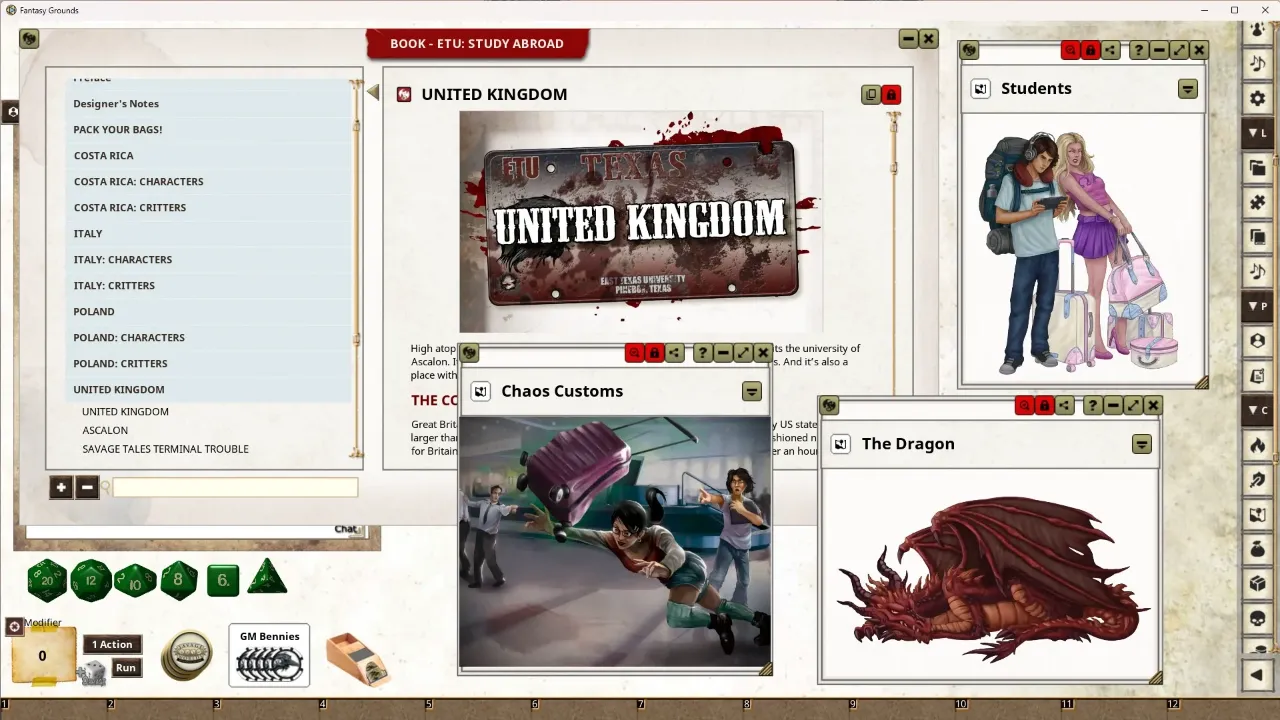Pick the green d12 die
This screenshot has height=720, width=1280.
(x=91, y=580)
